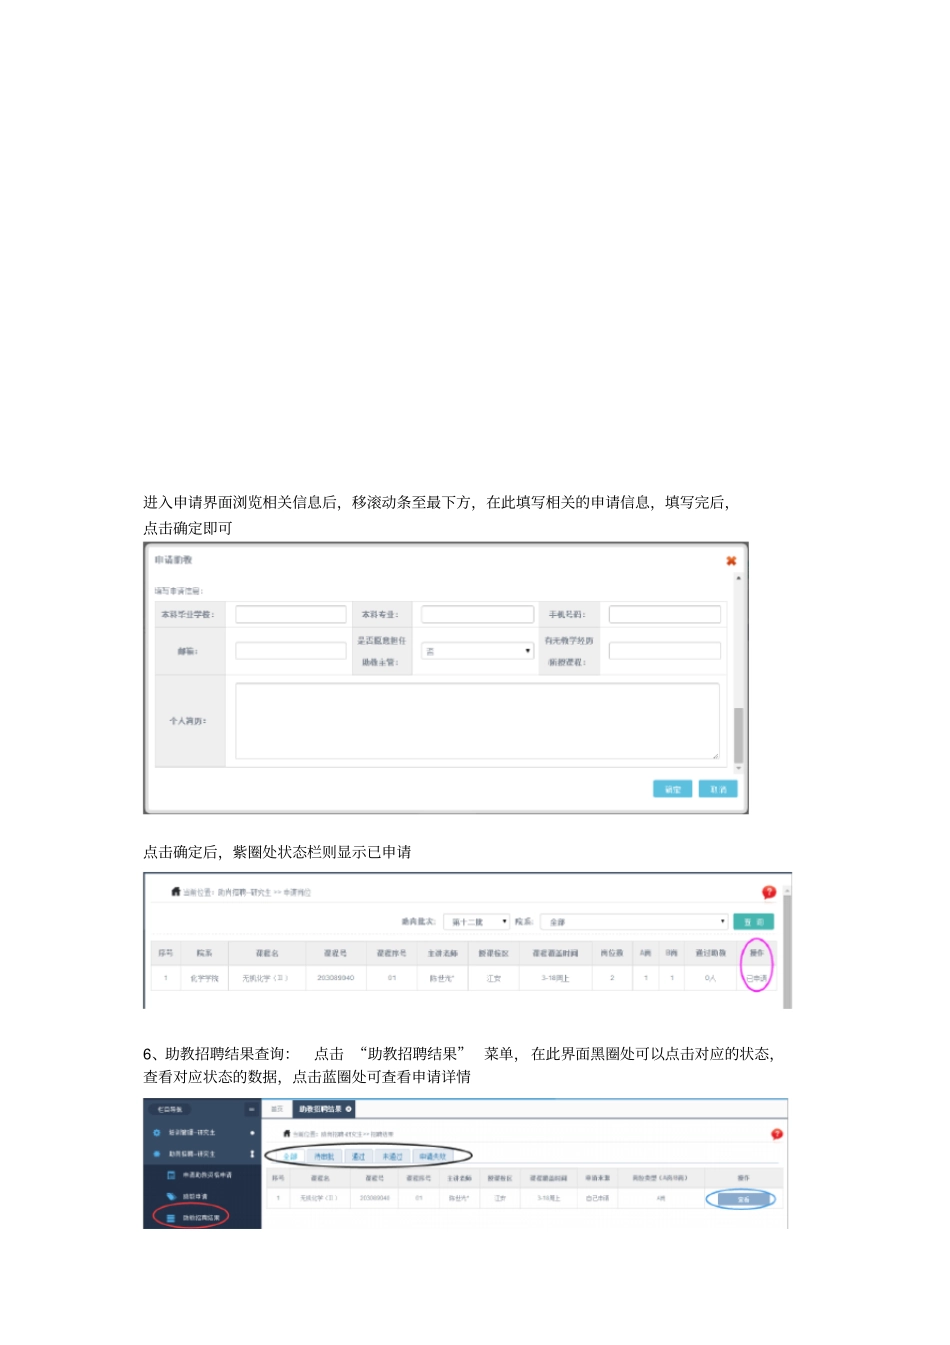This screenshot has height=1345, width=950.
Task: Click the 本科毕业学校 input field
Action: click(x=291, y=614)
